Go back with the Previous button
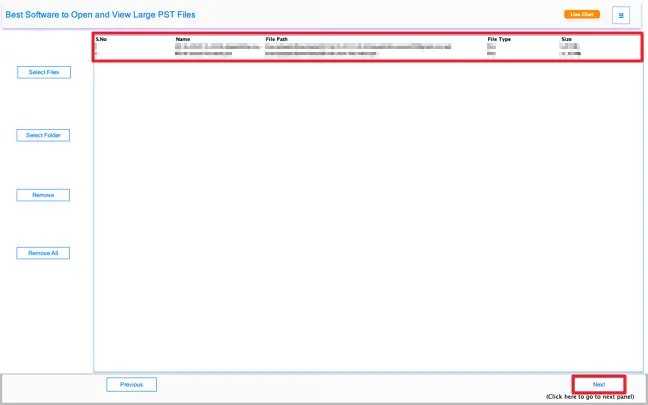 [131, 384]
